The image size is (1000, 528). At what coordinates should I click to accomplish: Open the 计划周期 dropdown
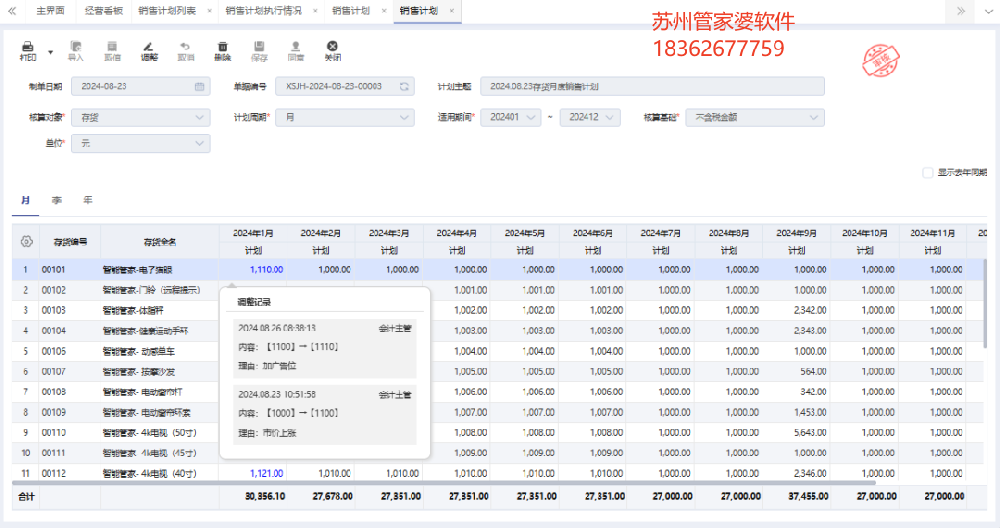pos(344,117)
